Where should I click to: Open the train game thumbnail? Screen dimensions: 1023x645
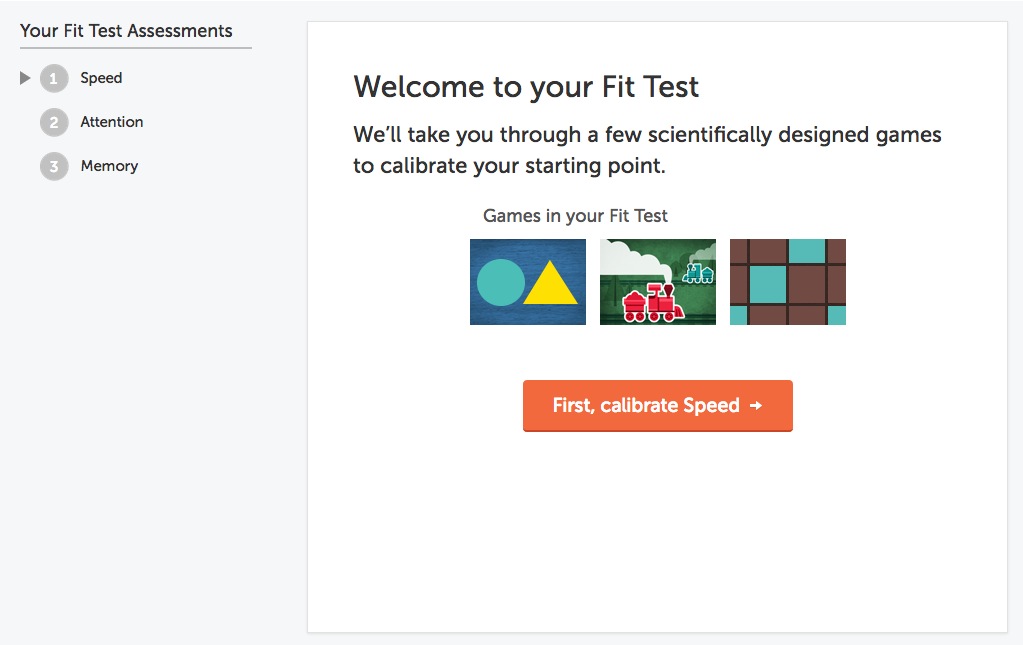click(x=658, y=282)
